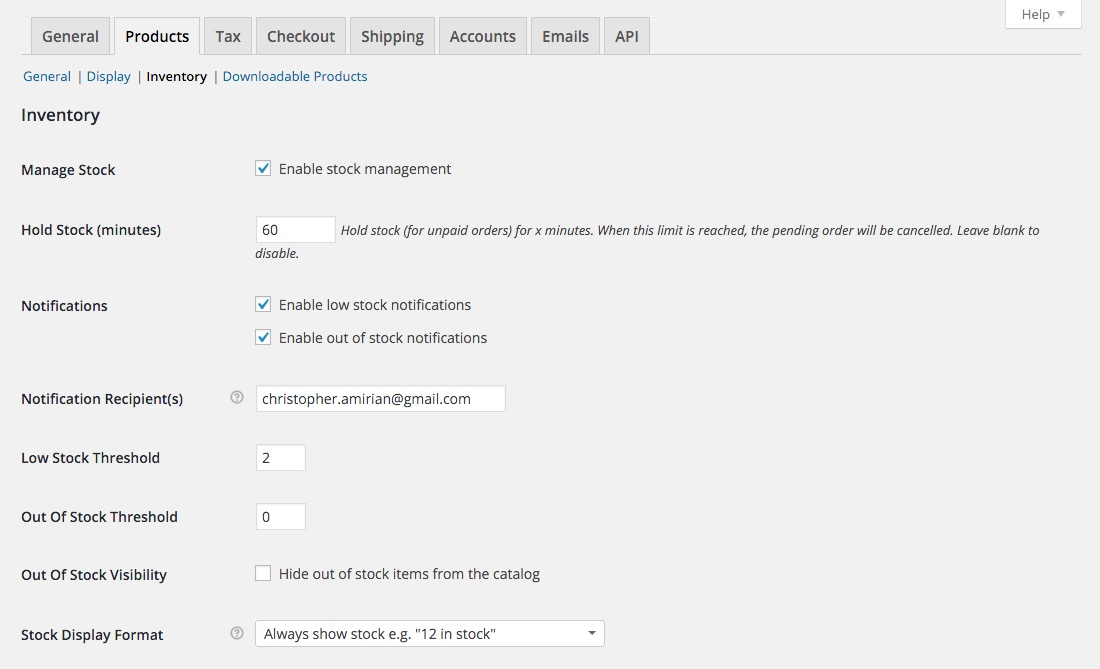
Task: Focus the Low Stock Threshold field
Action: [x=280, y=458]
